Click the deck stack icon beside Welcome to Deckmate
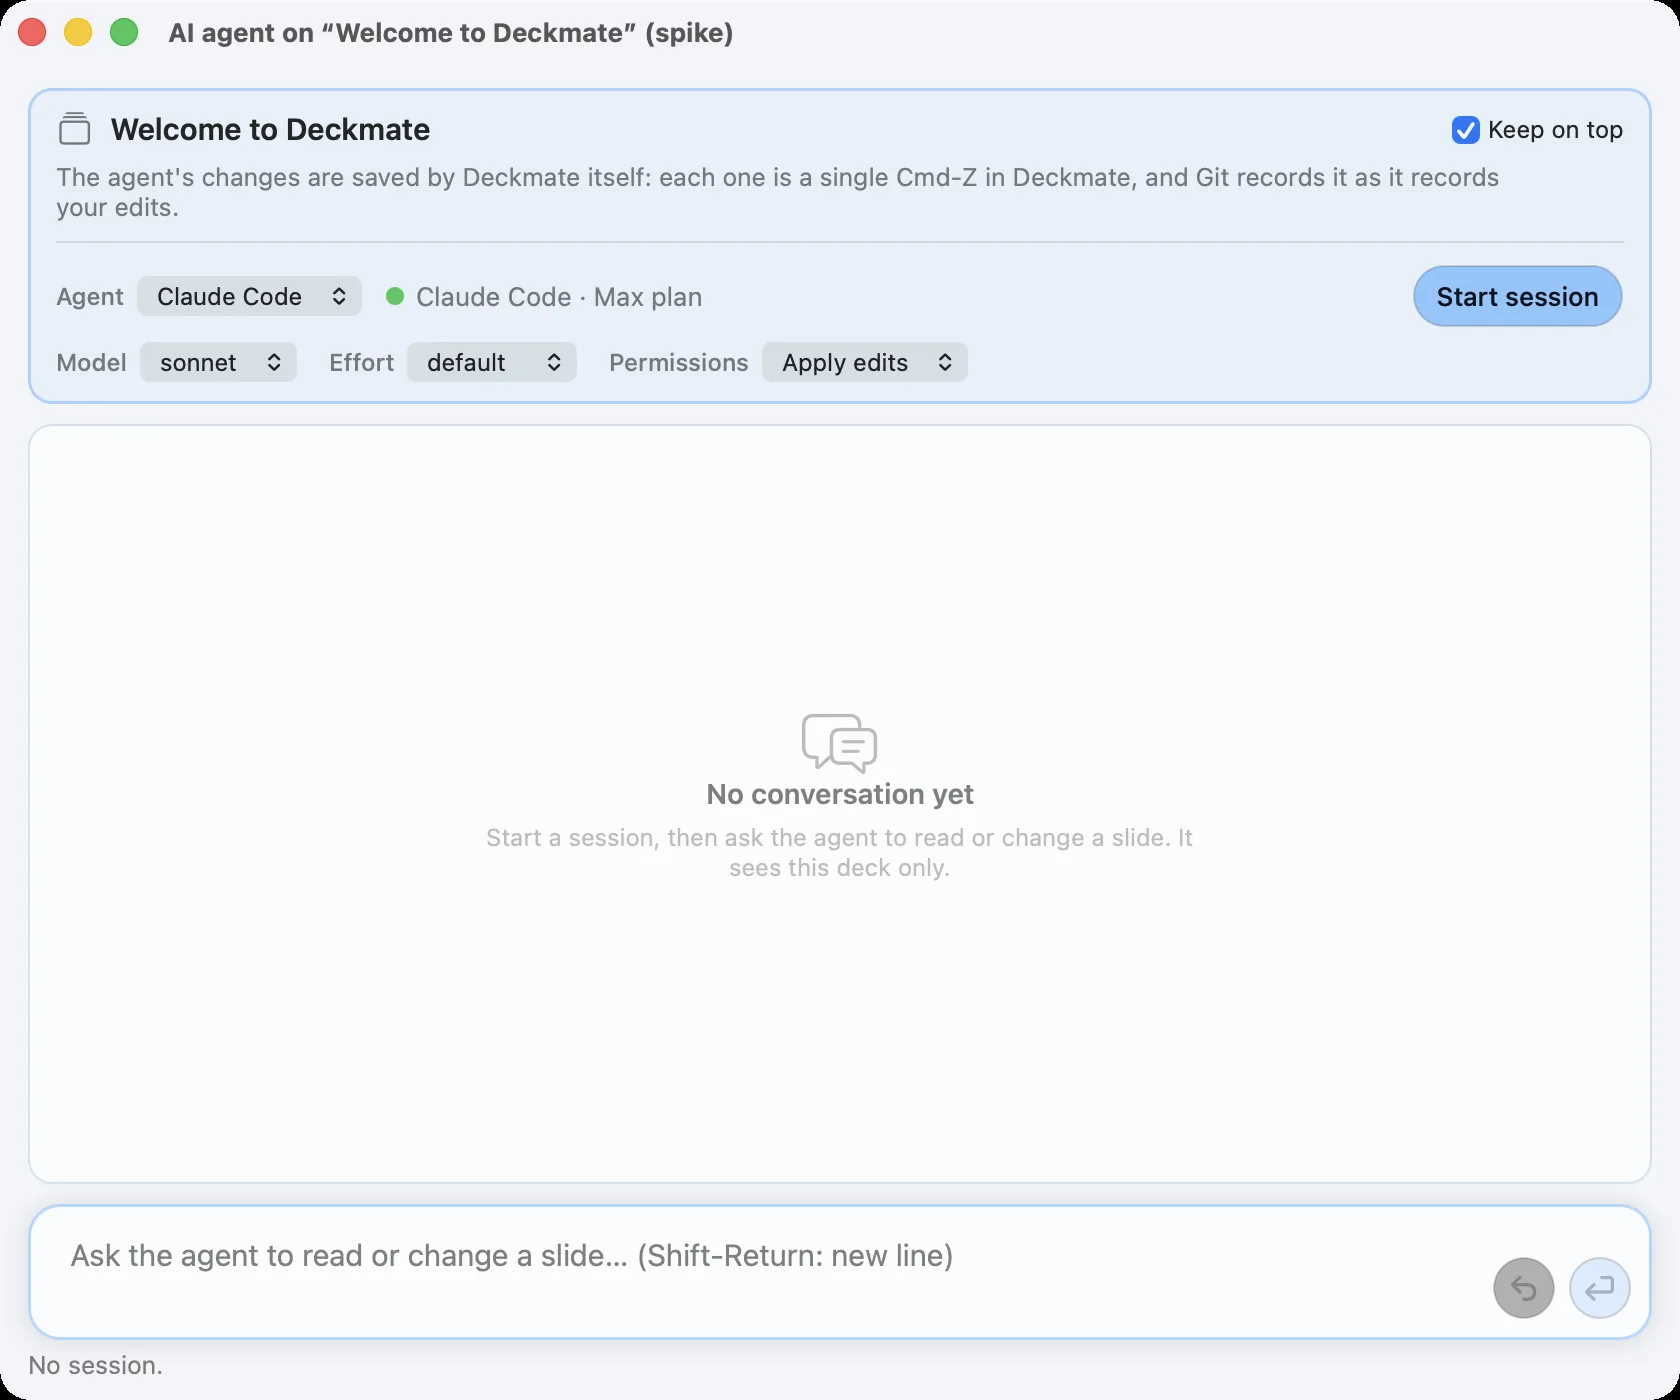 (x=74, y=129)
